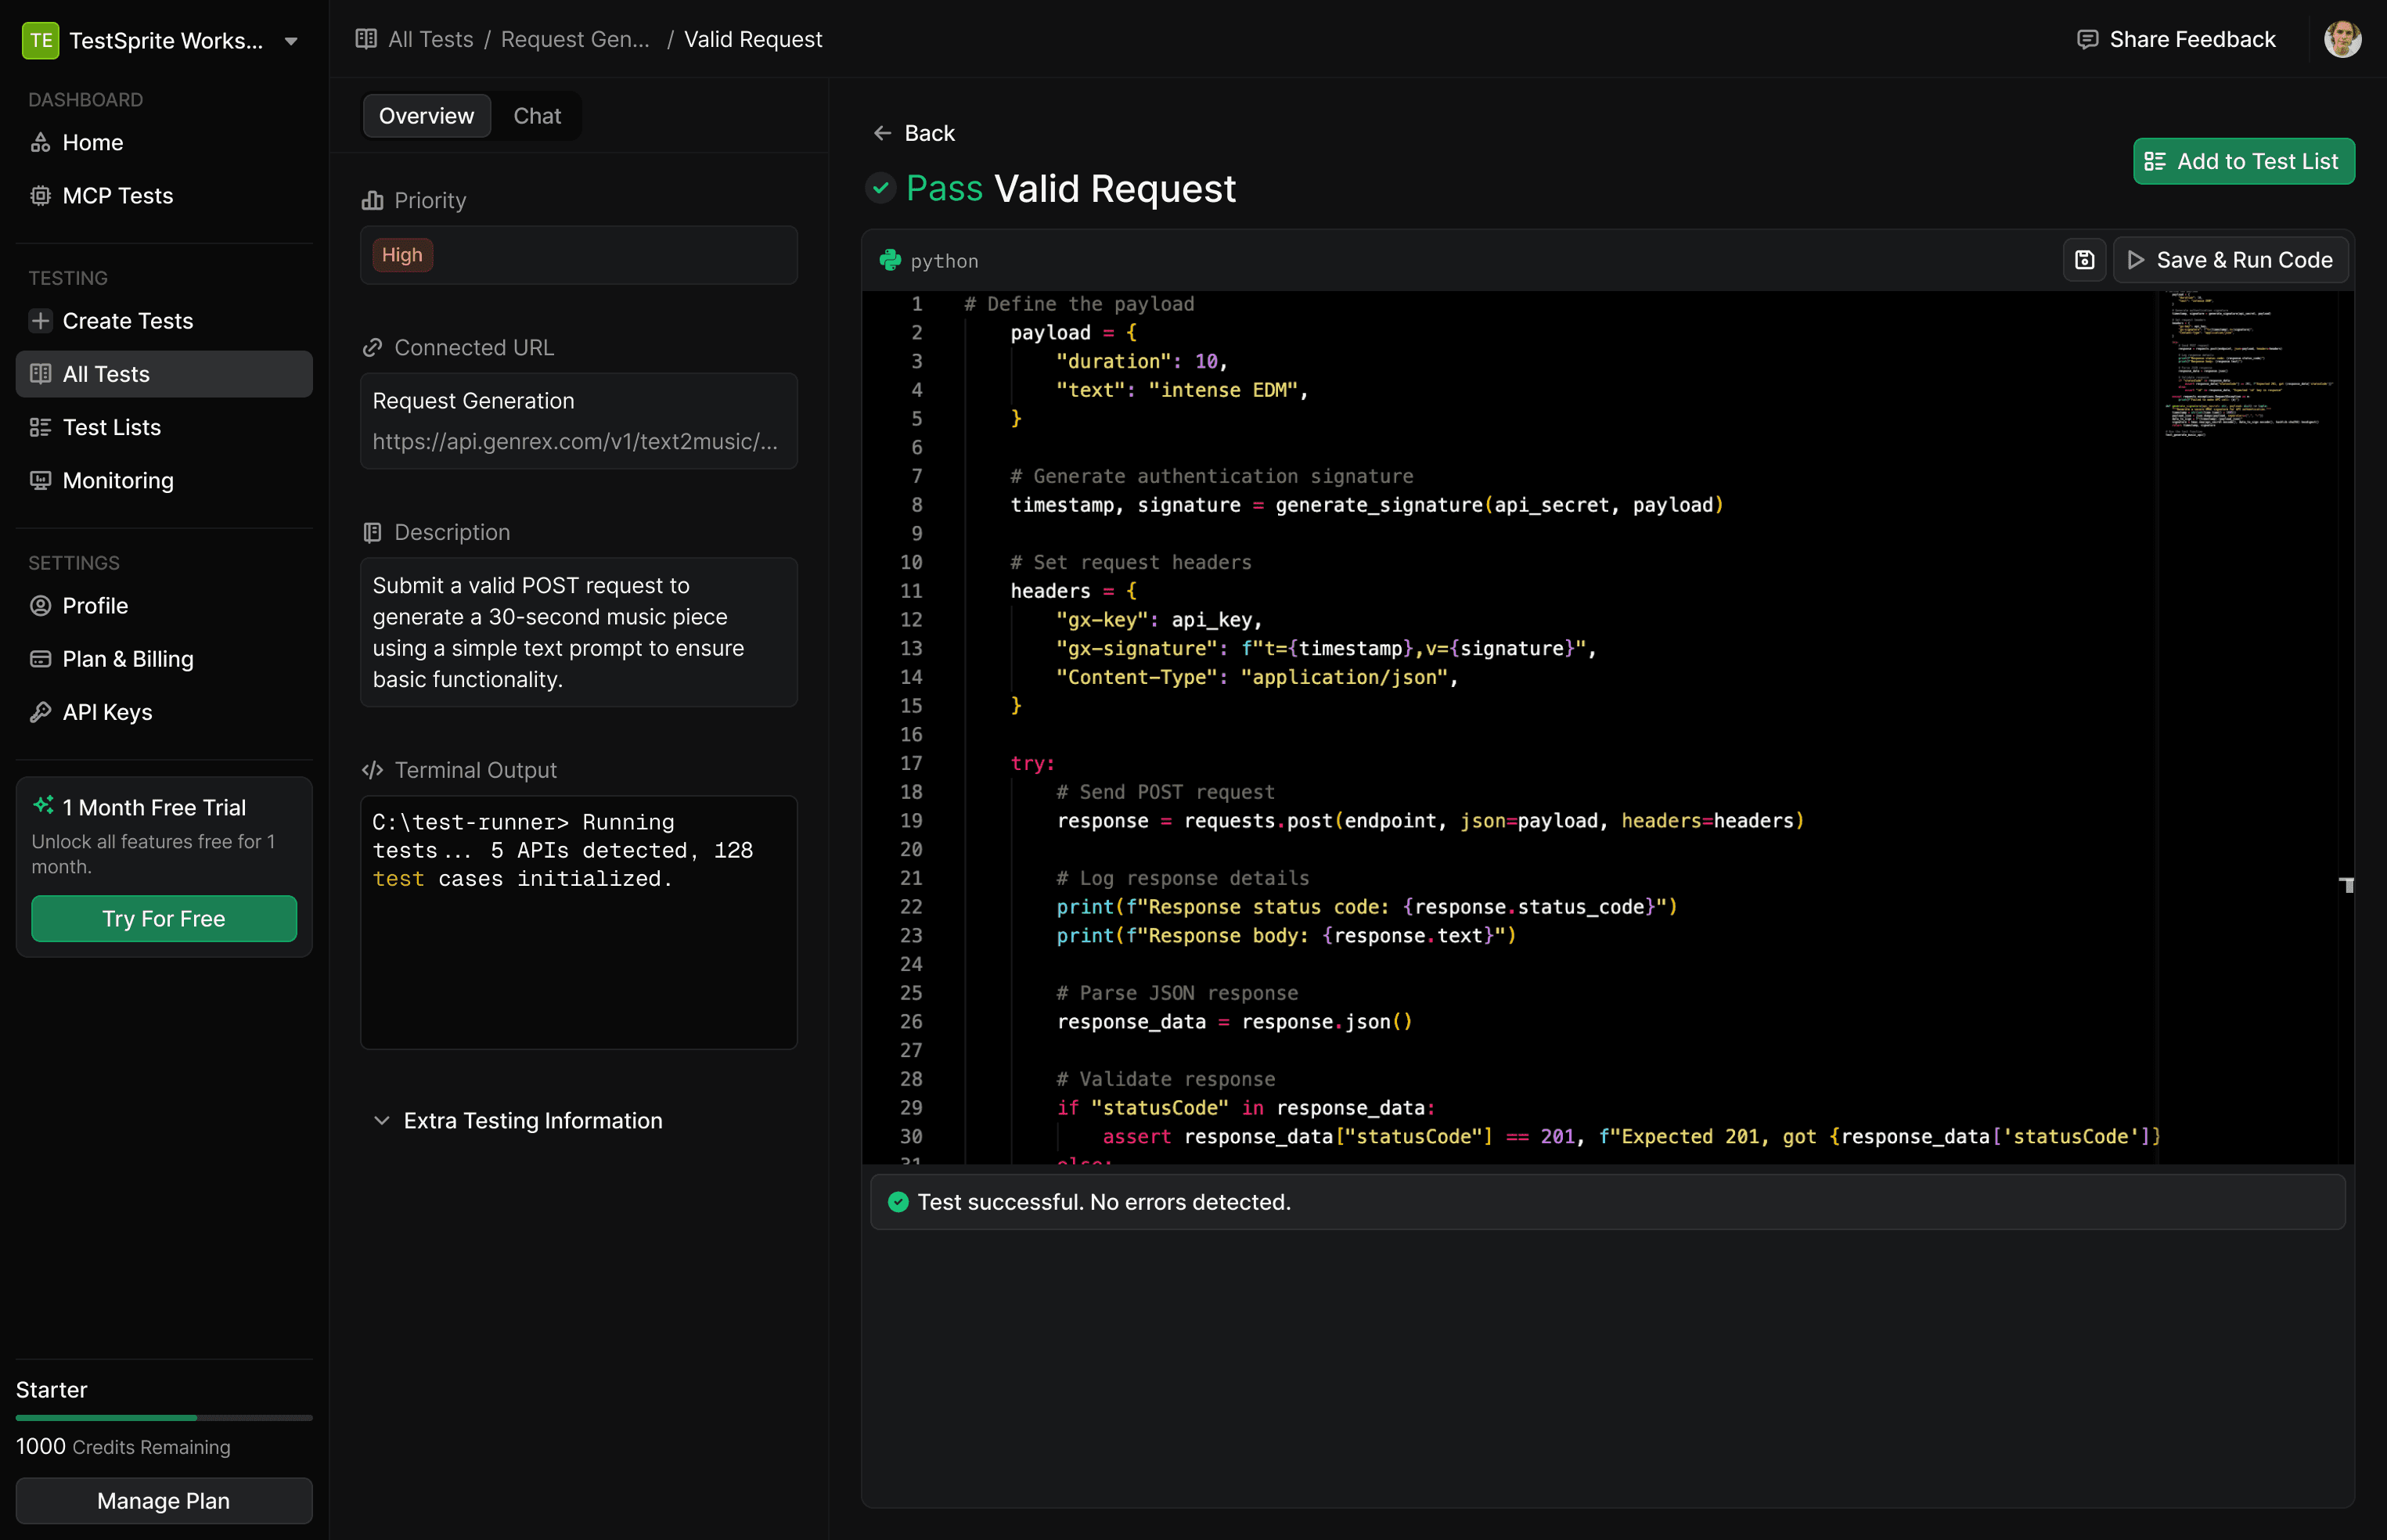
Task: Click the Back arrow
Action: coord(882,133)
